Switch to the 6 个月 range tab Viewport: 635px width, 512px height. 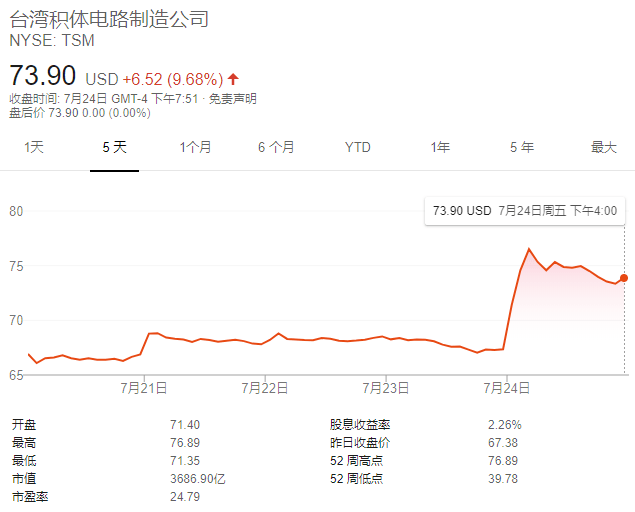coord(276,147)
